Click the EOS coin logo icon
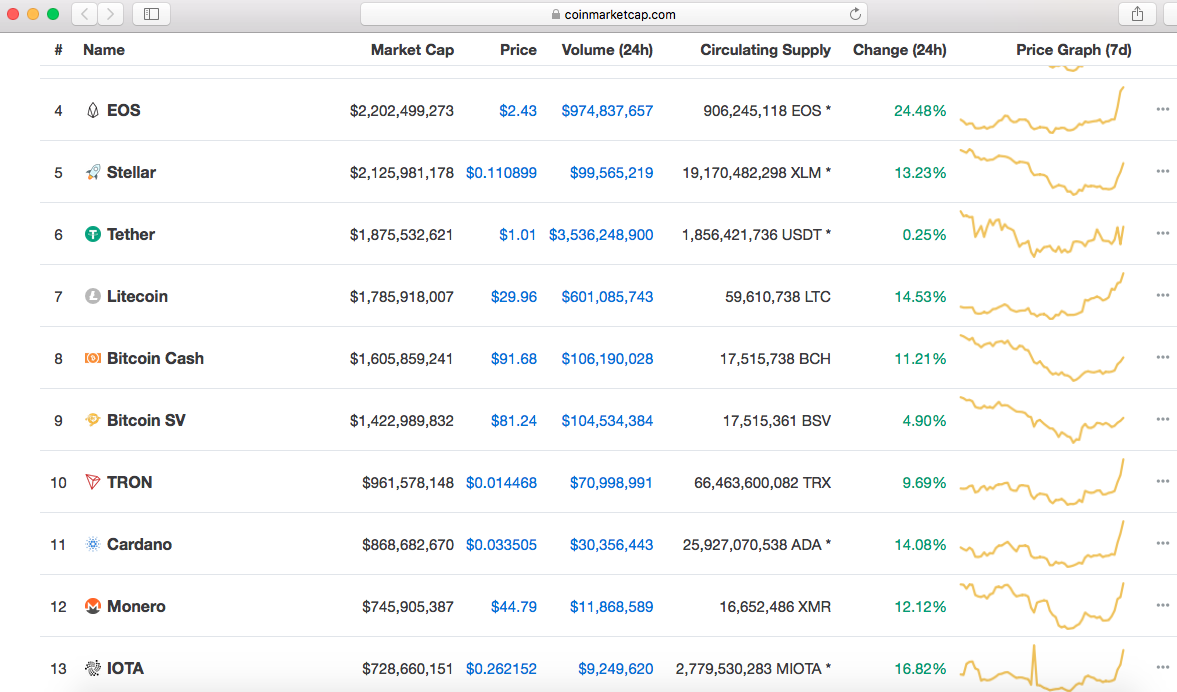1177x692 pixels. pyautogui.click(x=92, y=110)
